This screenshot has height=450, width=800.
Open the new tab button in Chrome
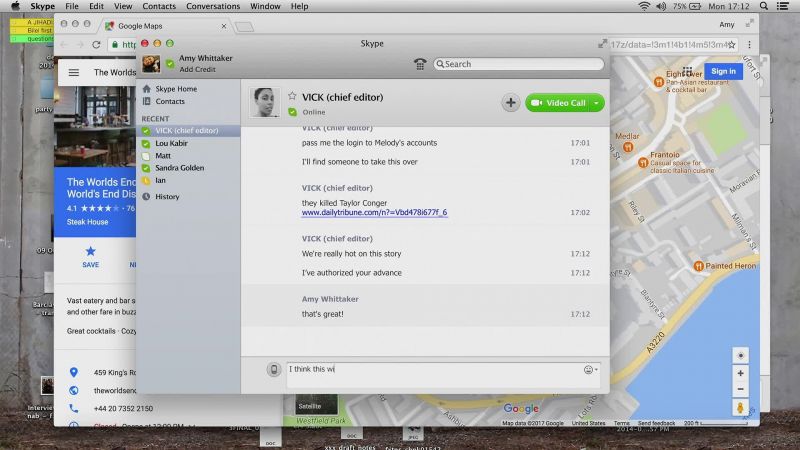[244, 27]
